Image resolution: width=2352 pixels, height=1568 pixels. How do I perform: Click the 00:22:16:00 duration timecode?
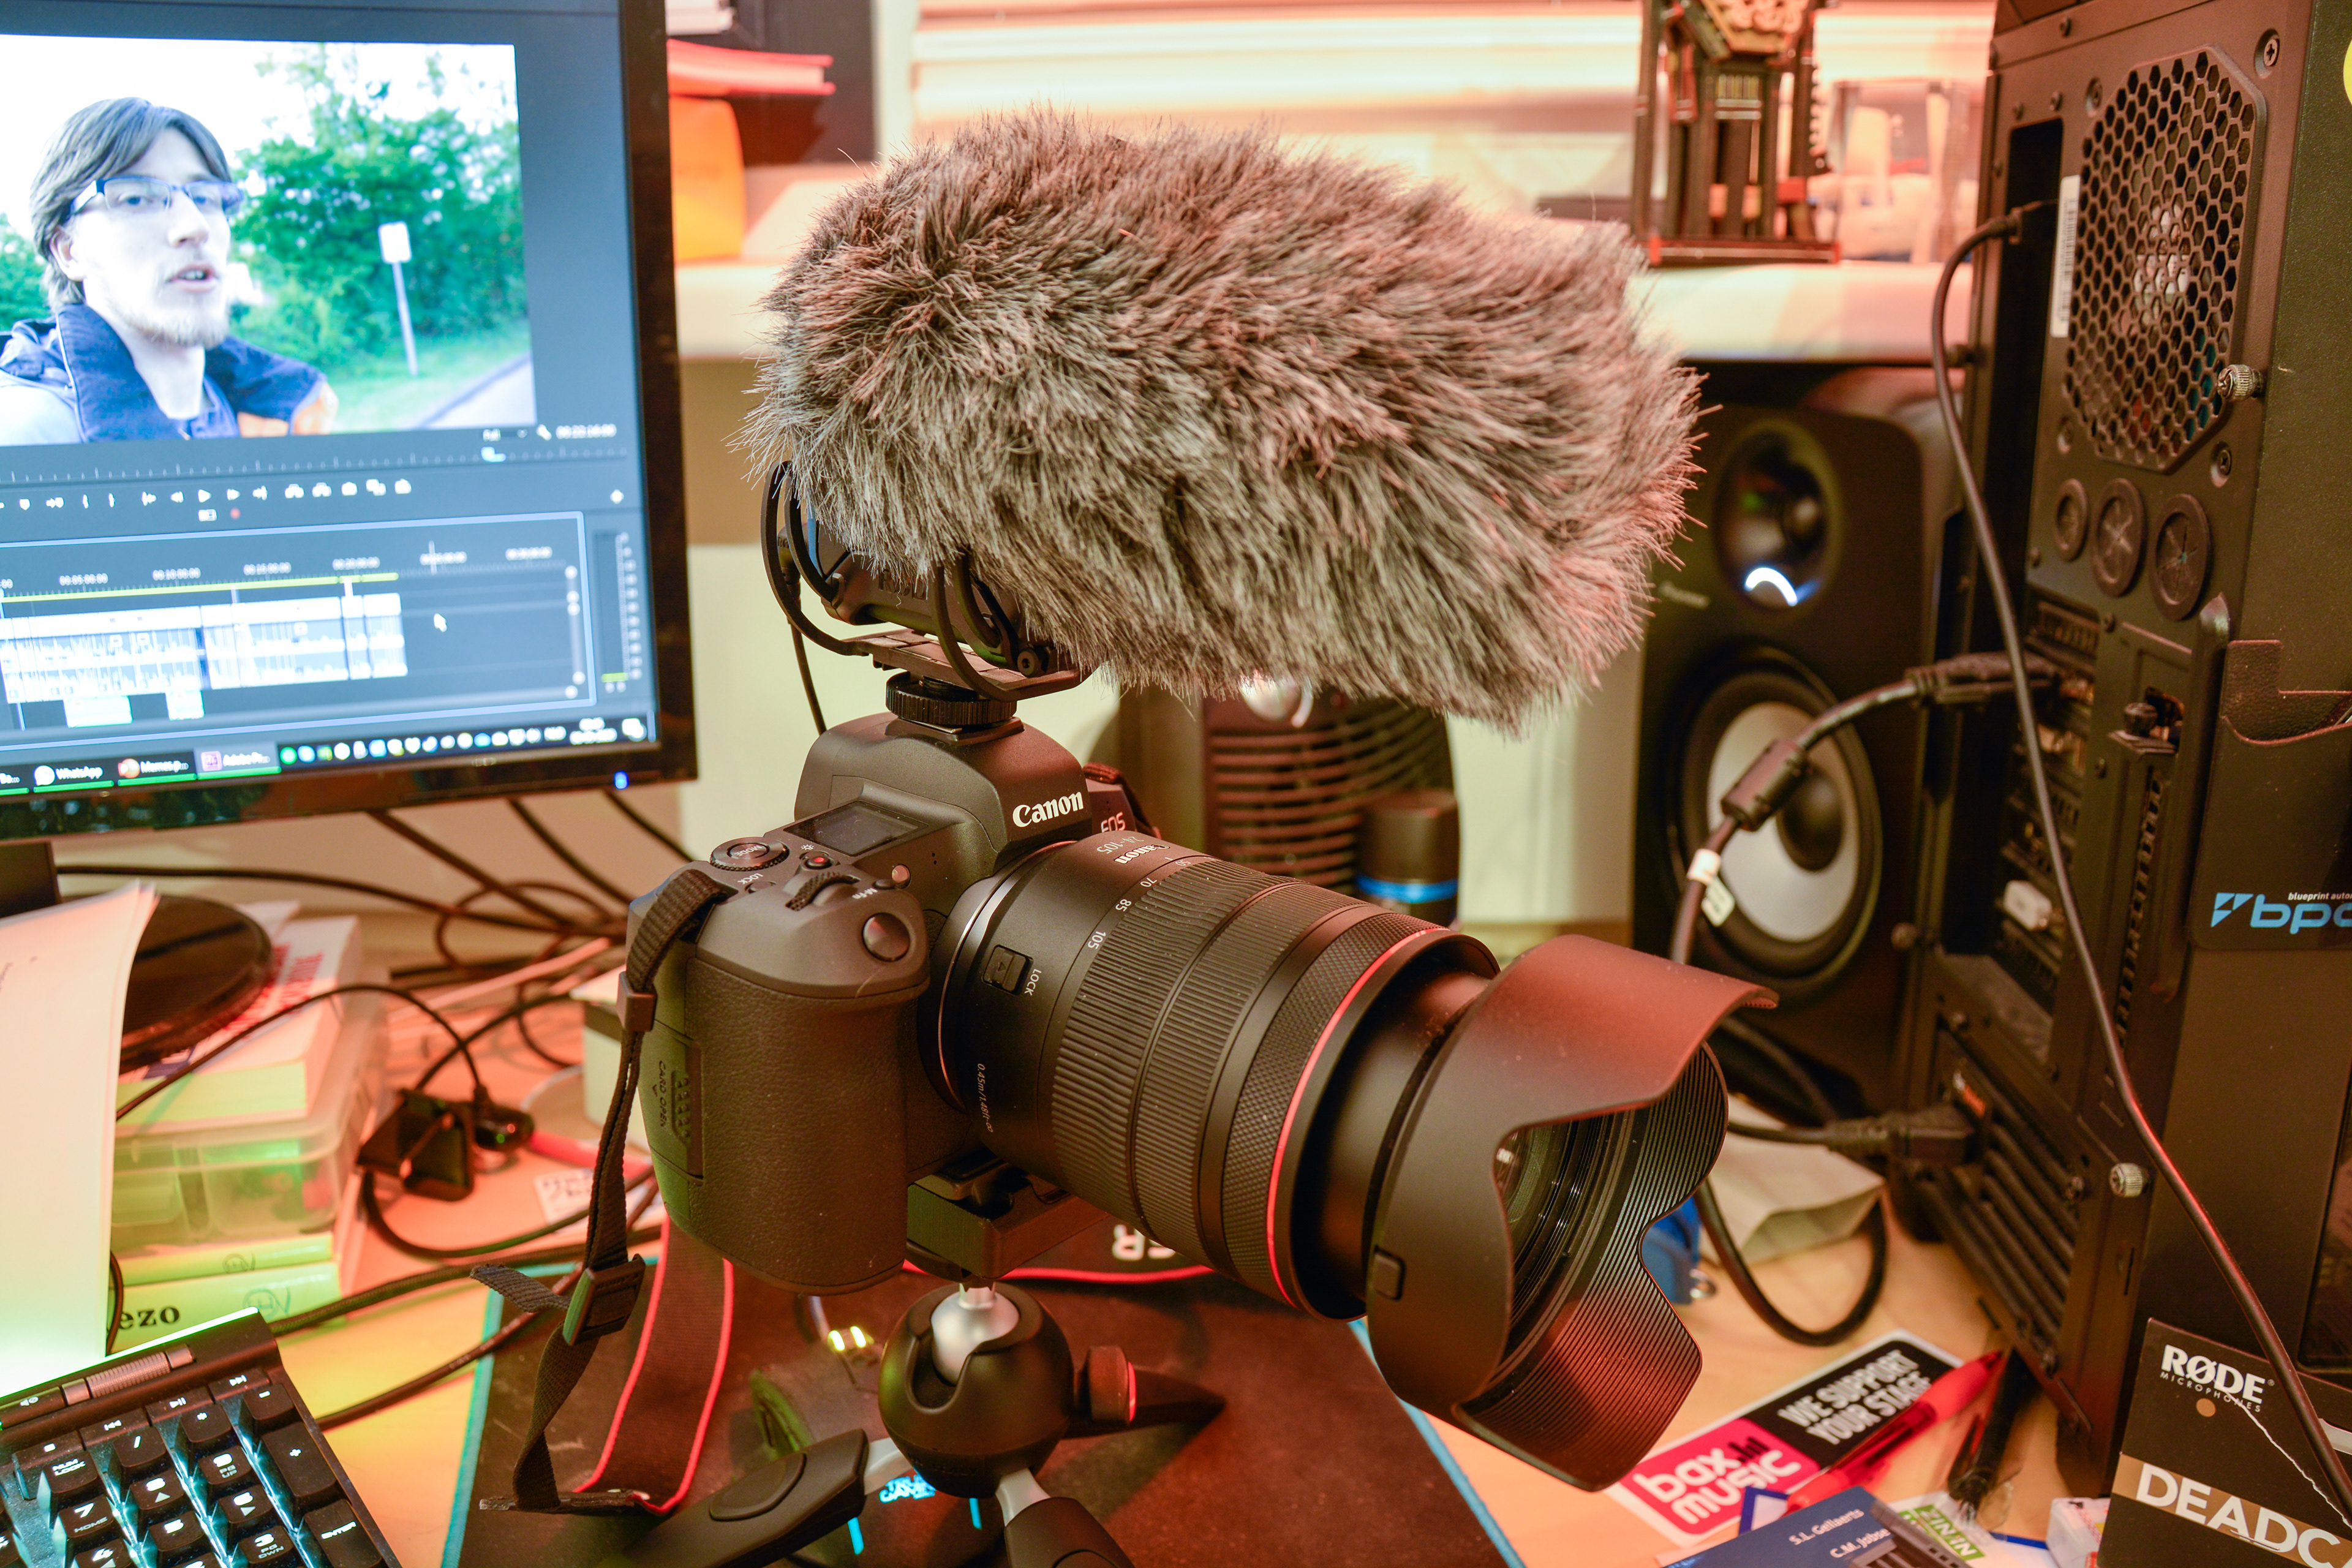pos(586,431)
